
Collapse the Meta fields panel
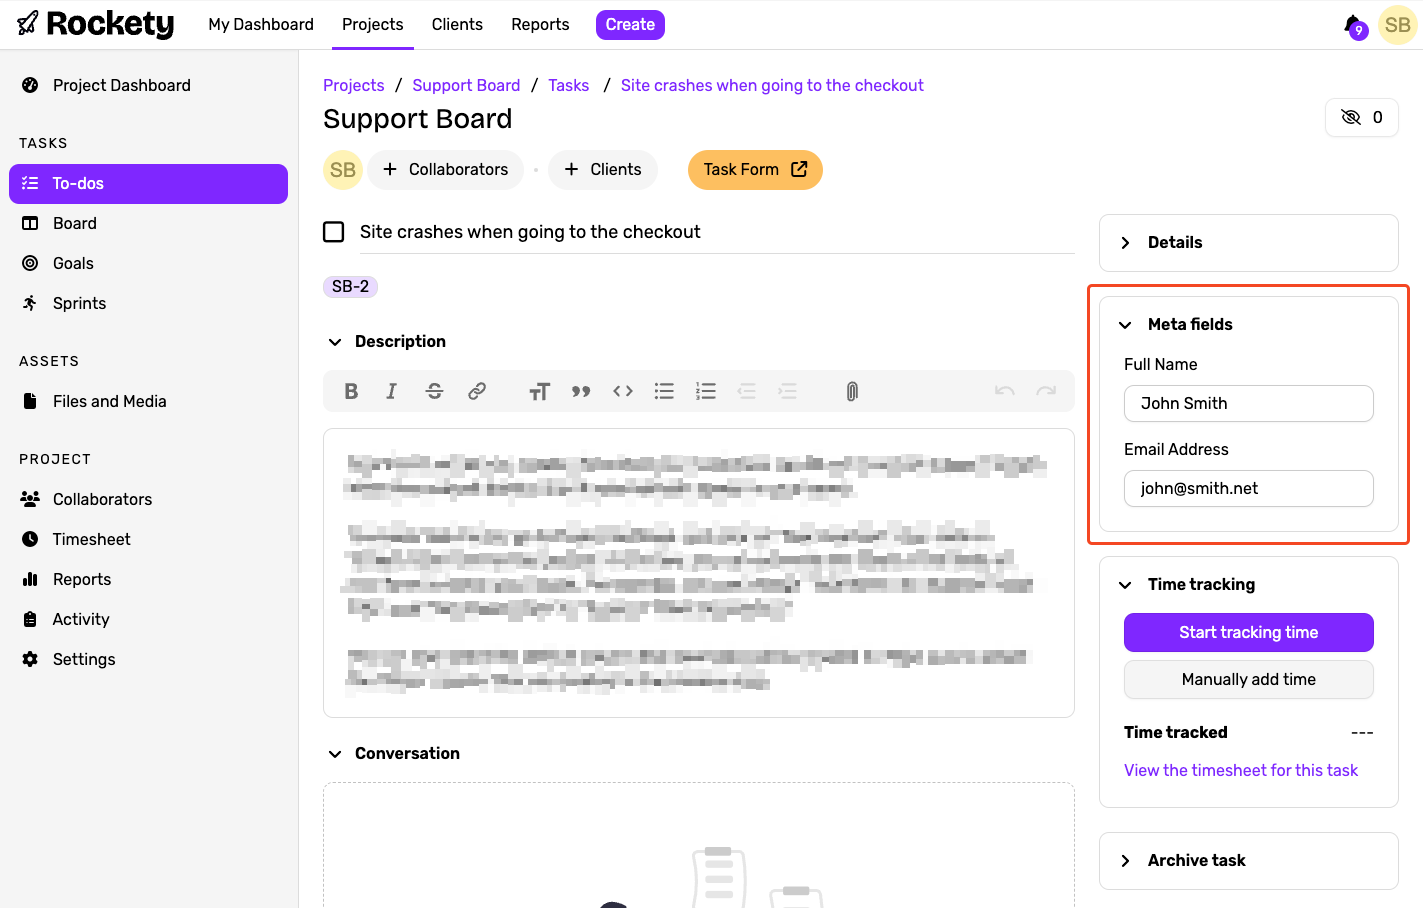(1125, 325)
